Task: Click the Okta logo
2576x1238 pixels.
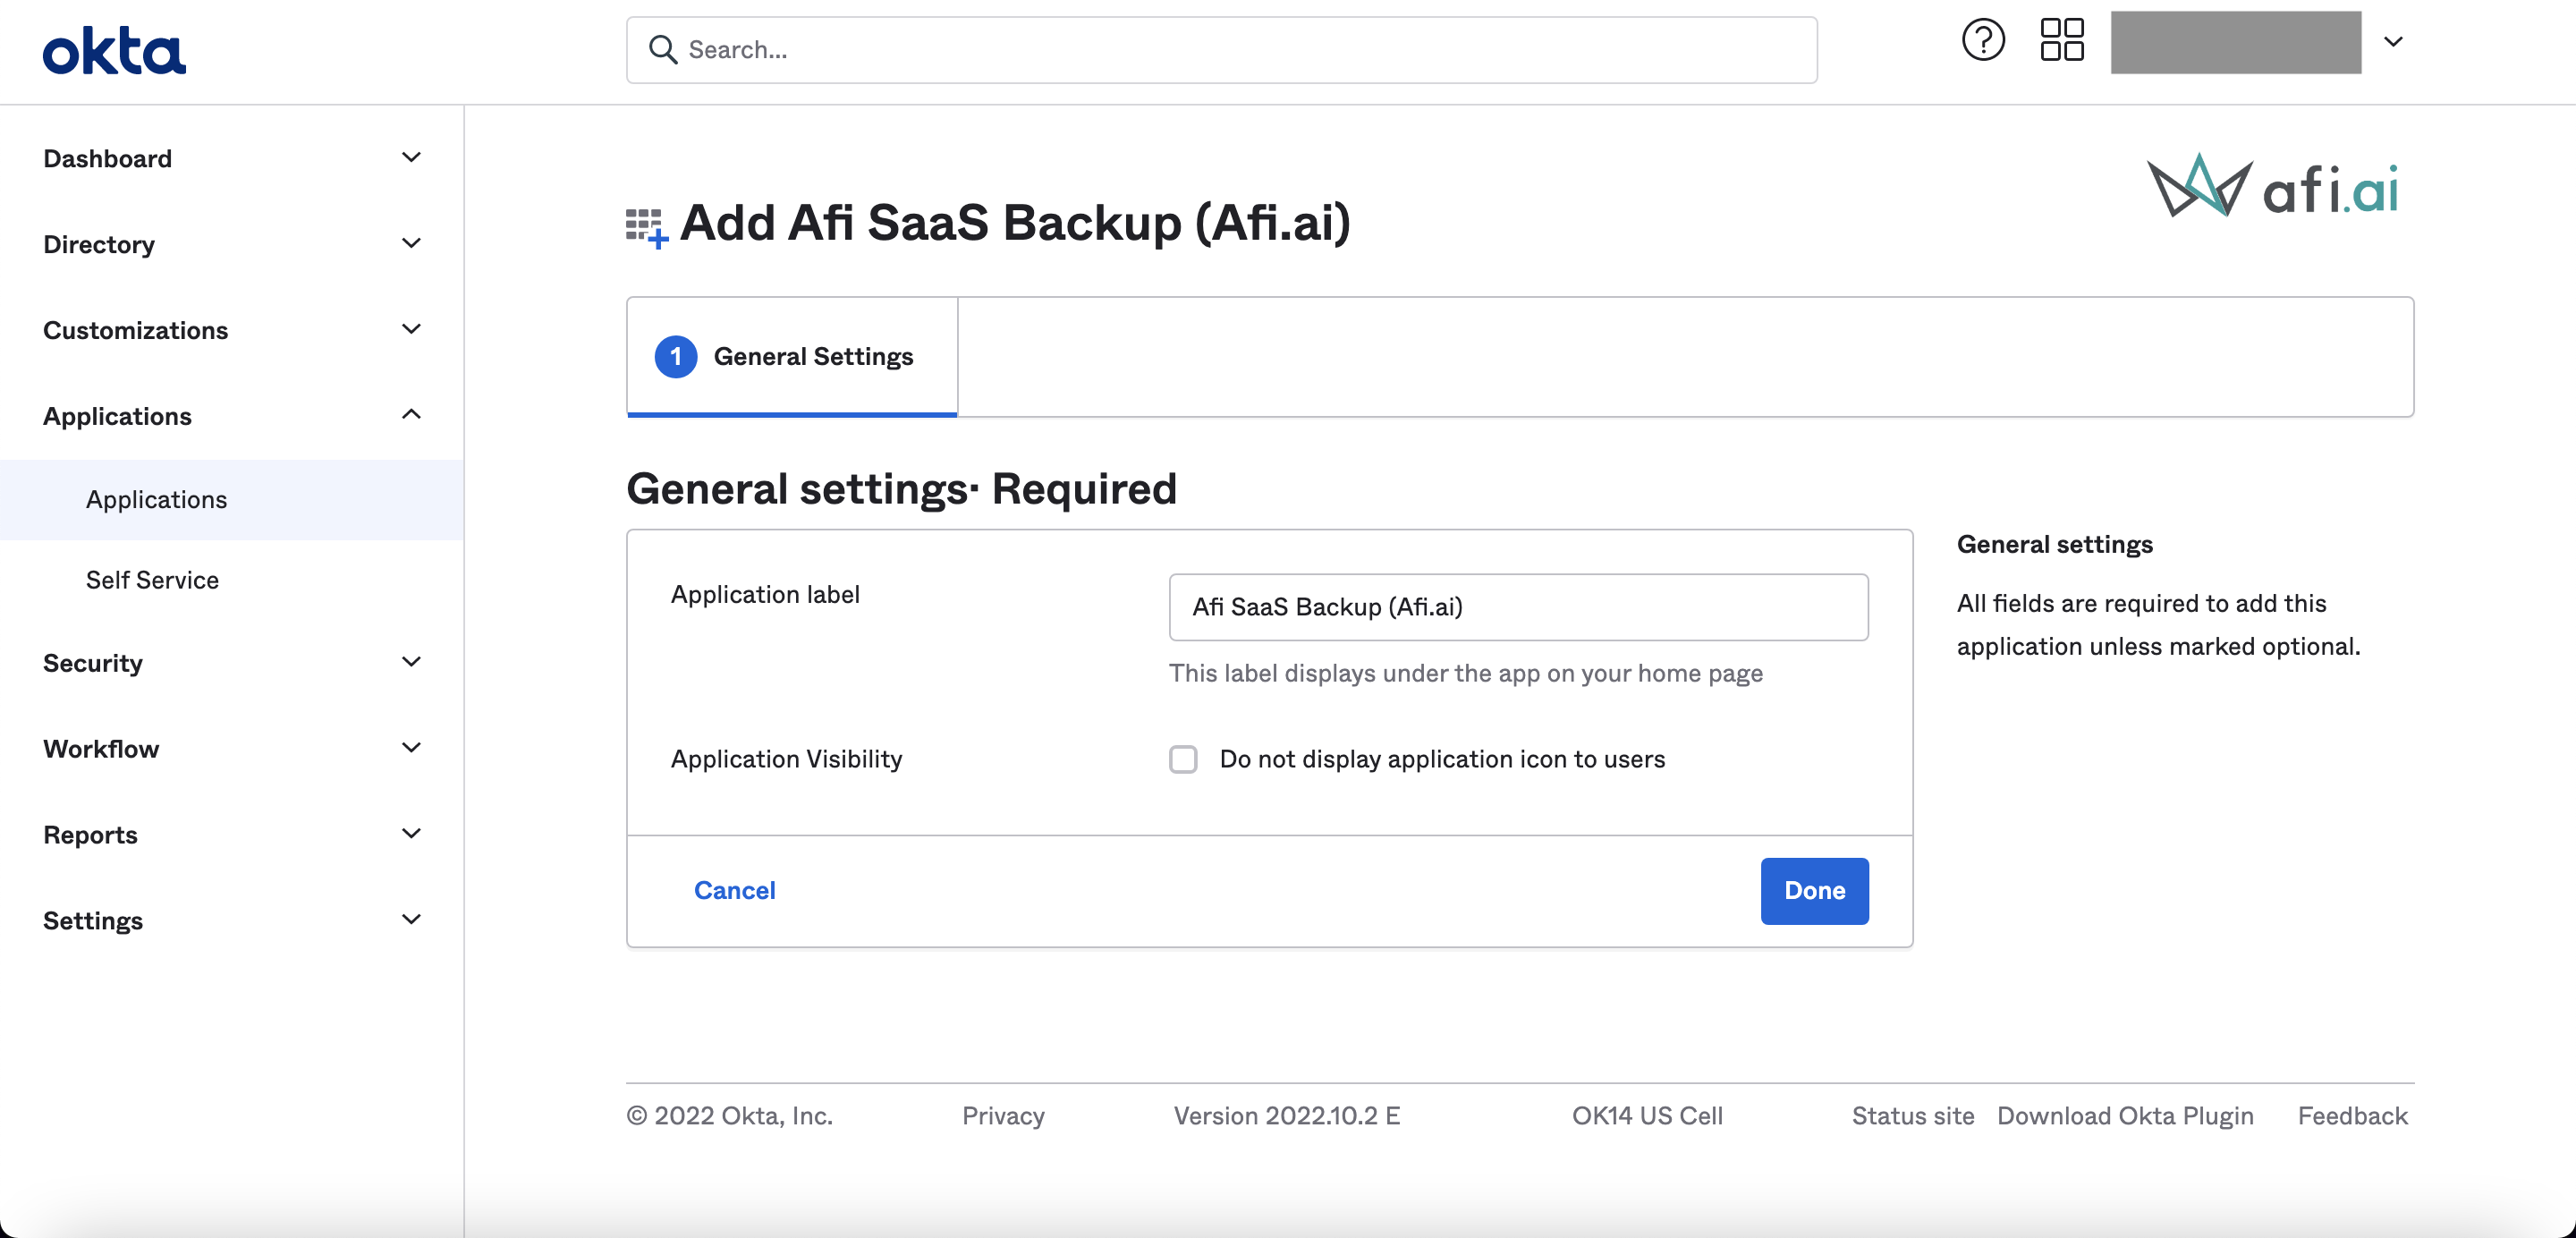Action: (114, 51)
